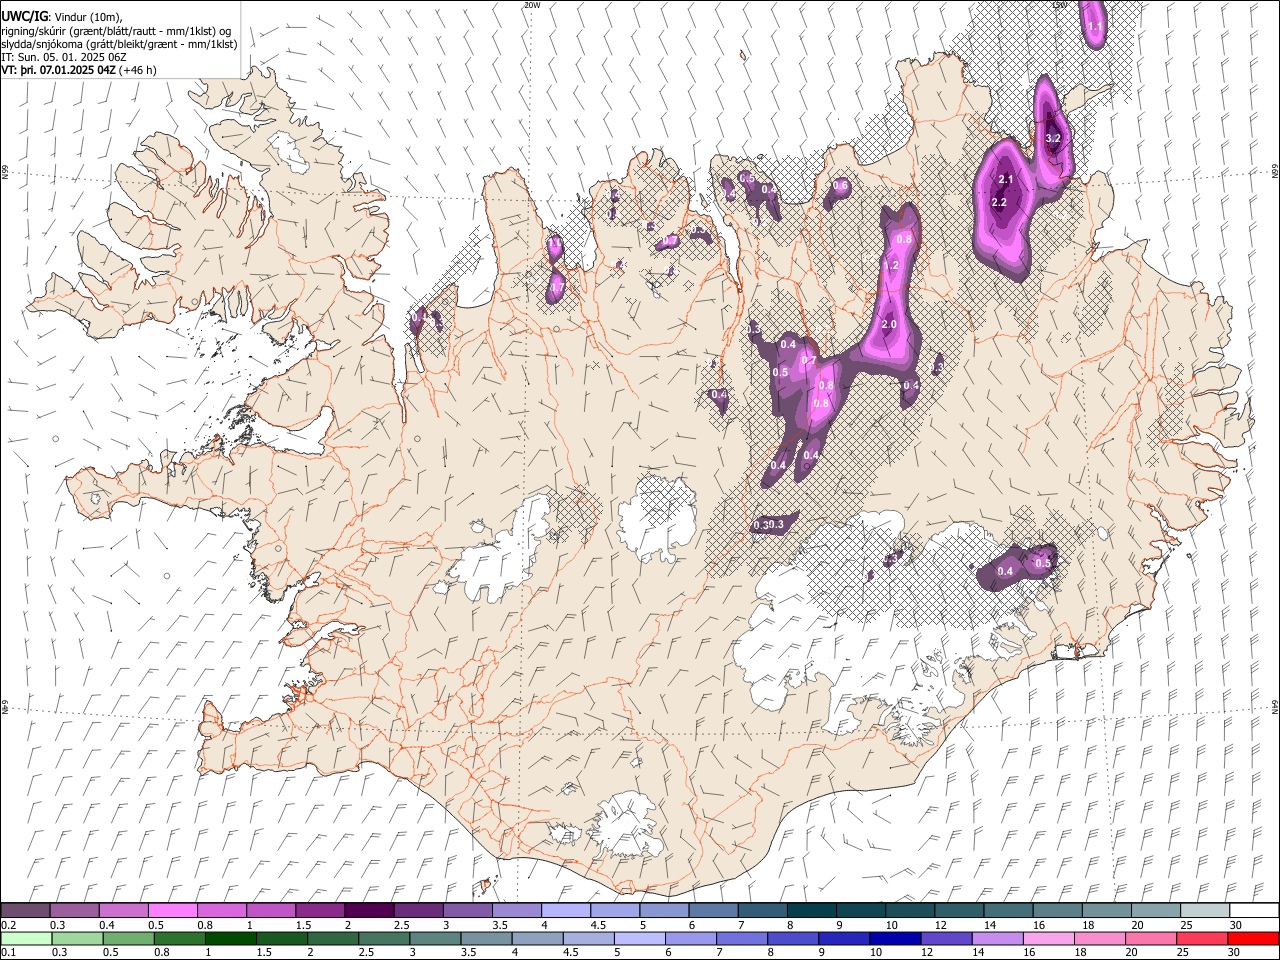Click the 12 label in the top legend row

click(940, 925)
